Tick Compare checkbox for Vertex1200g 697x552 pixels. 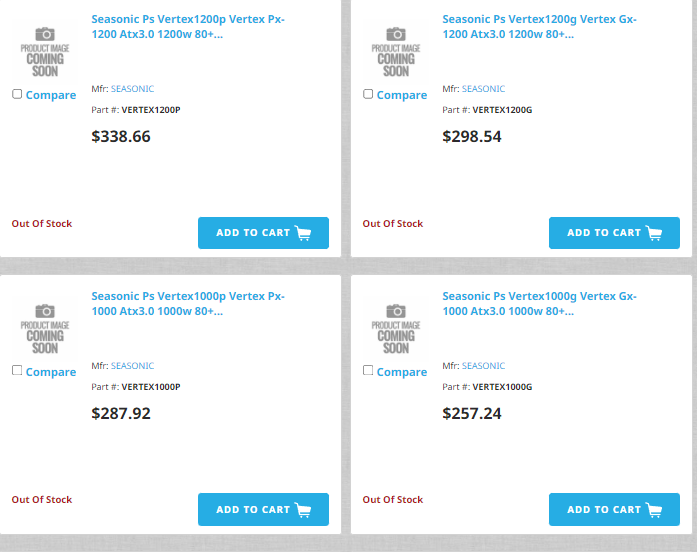pyautogui.click(x=368, y=94)
